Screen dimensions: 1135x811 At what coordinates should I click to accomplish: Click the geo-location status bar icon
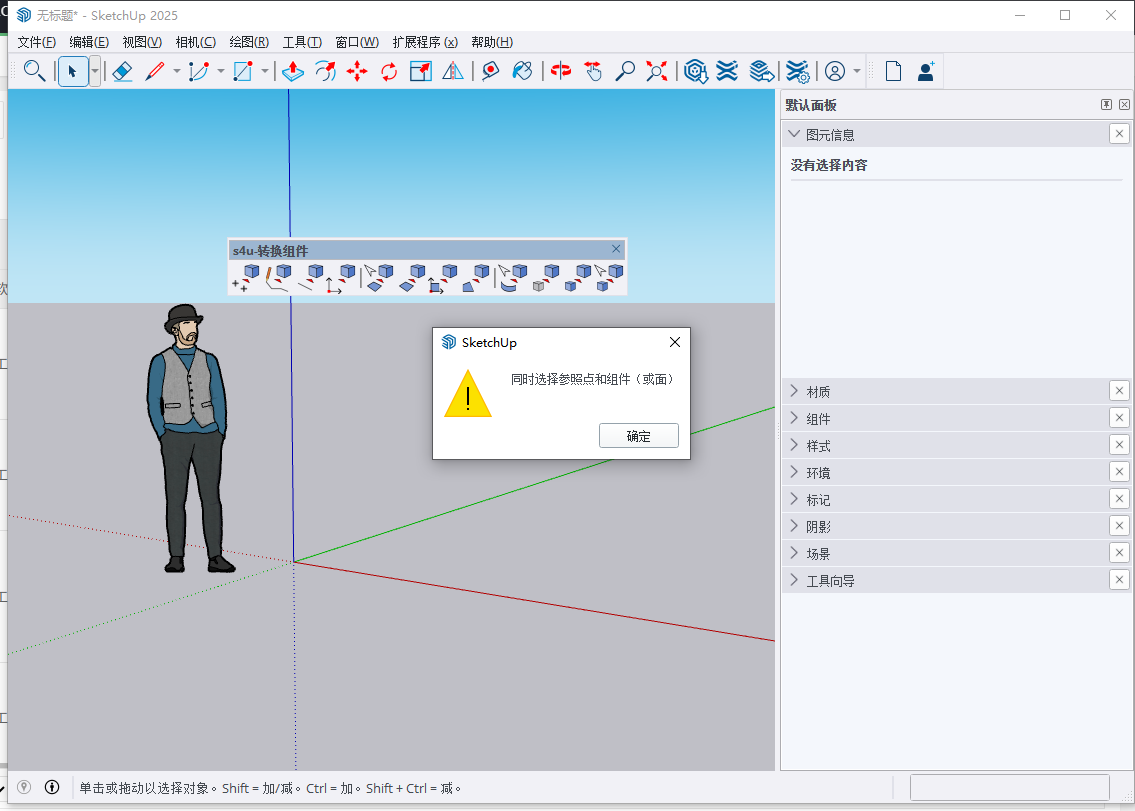pos(24,787)
